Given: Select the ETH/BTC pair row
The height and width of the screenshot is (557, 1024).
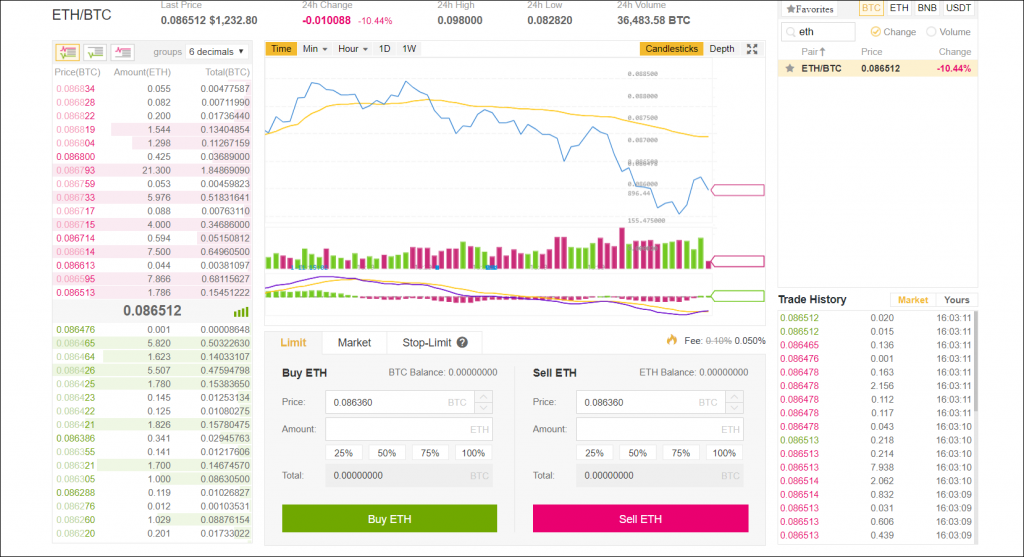Looking at the screenshot, I should click(x=878, y=68).
